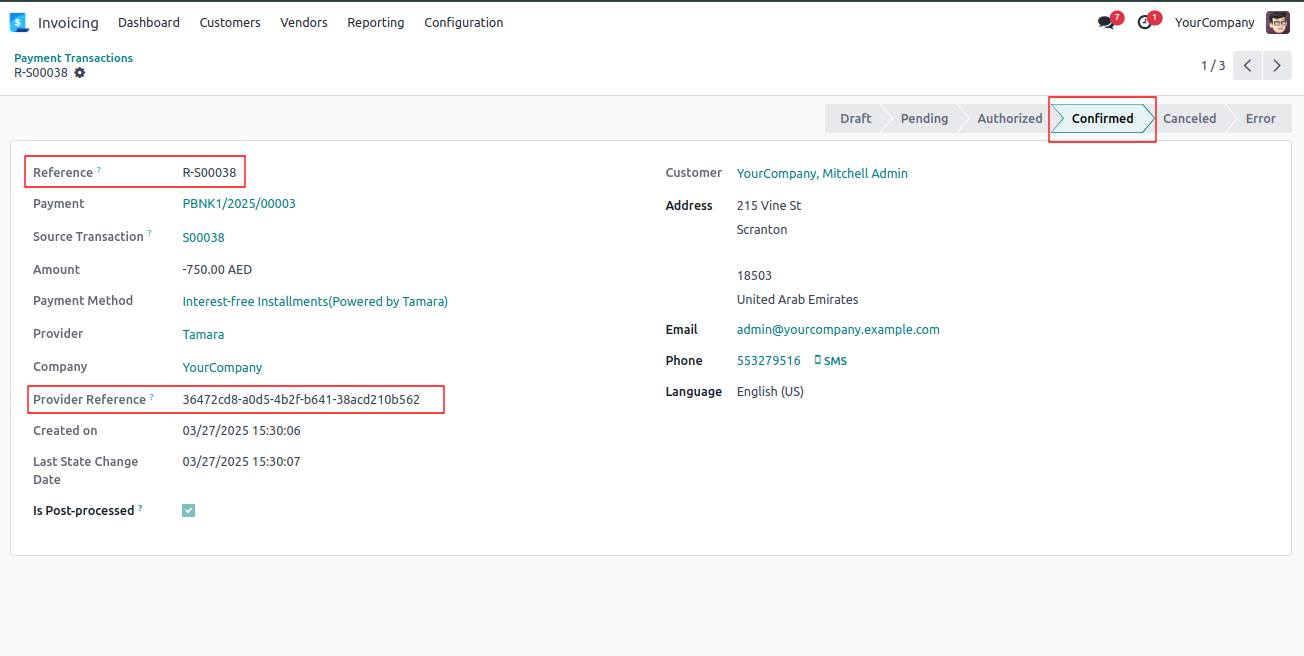This screenshot has width=1304, height=656.
Task: Go back to Payment Transactions breadcrumb
Action: point(73,58)
